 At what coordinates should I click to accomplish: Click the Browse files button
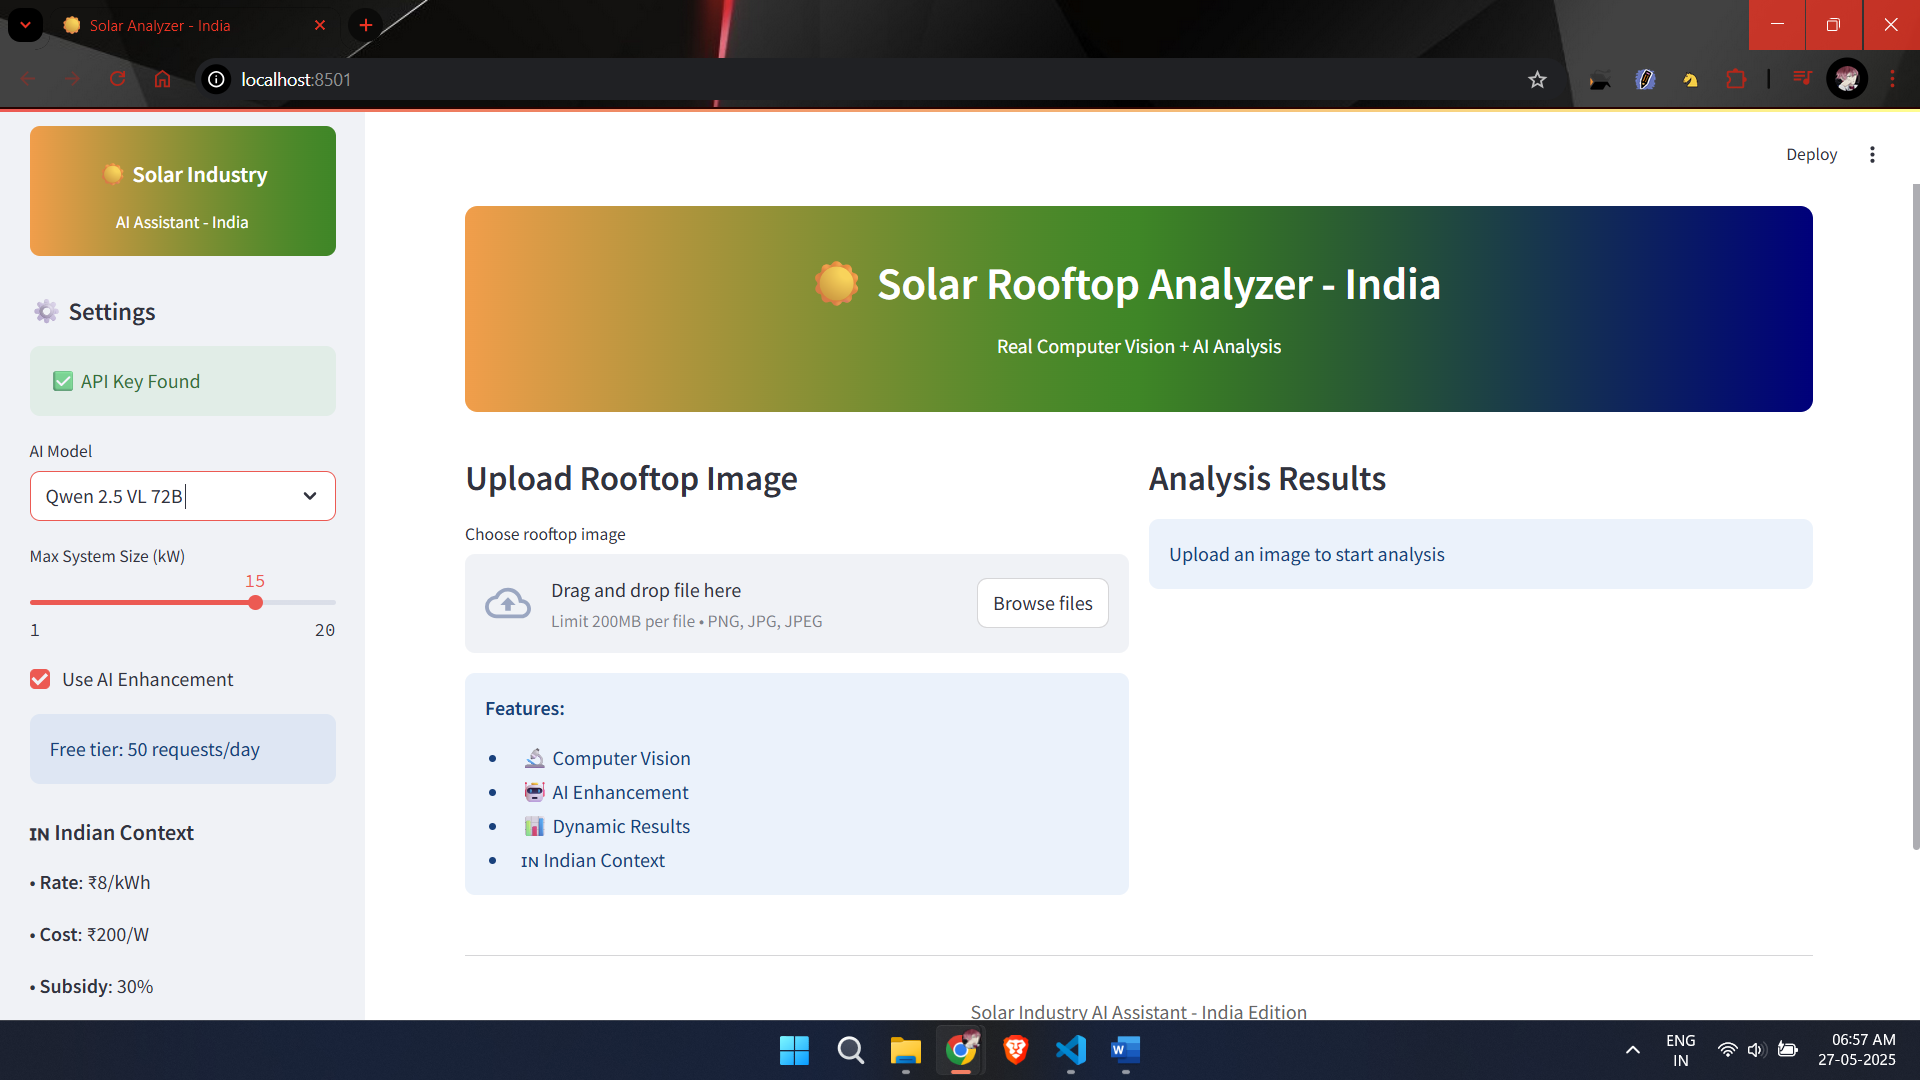coord(1042,603)
